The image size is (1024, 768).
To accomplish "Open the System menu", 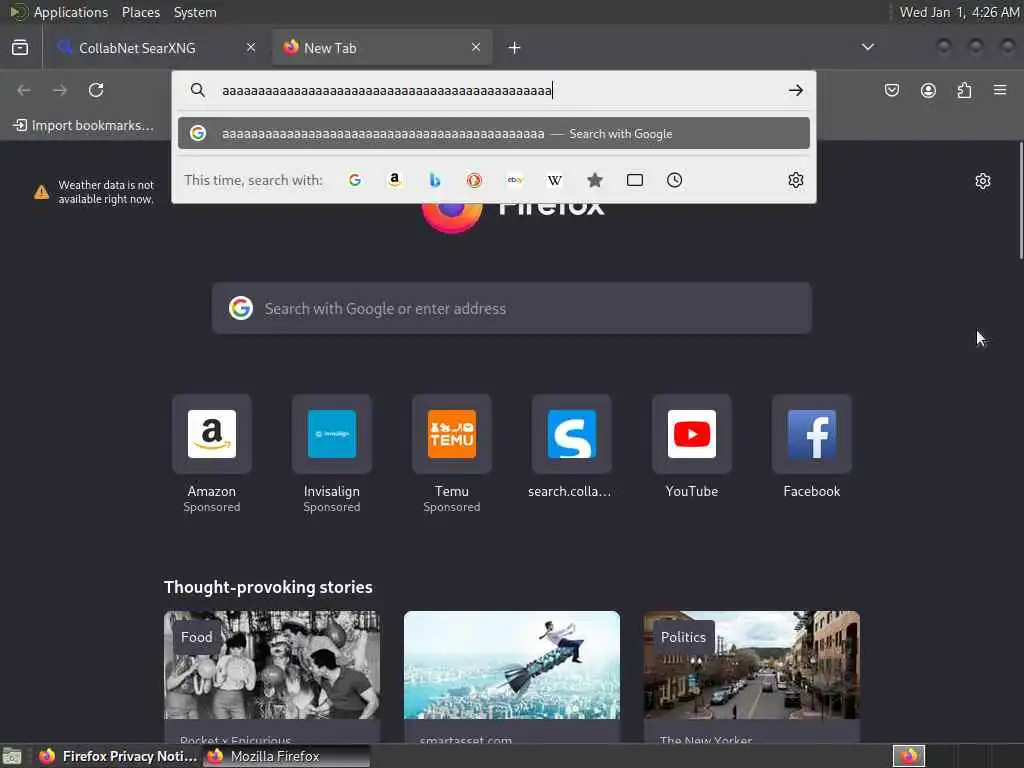I will coord(195,12).
